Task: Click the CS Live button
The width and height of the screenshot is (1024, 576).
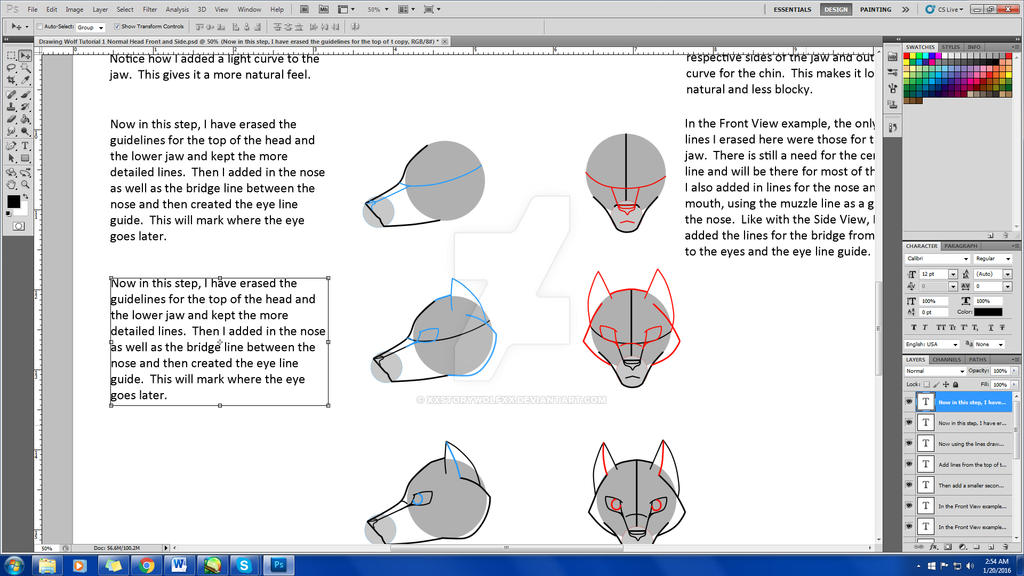Action: tap(944, 10)
